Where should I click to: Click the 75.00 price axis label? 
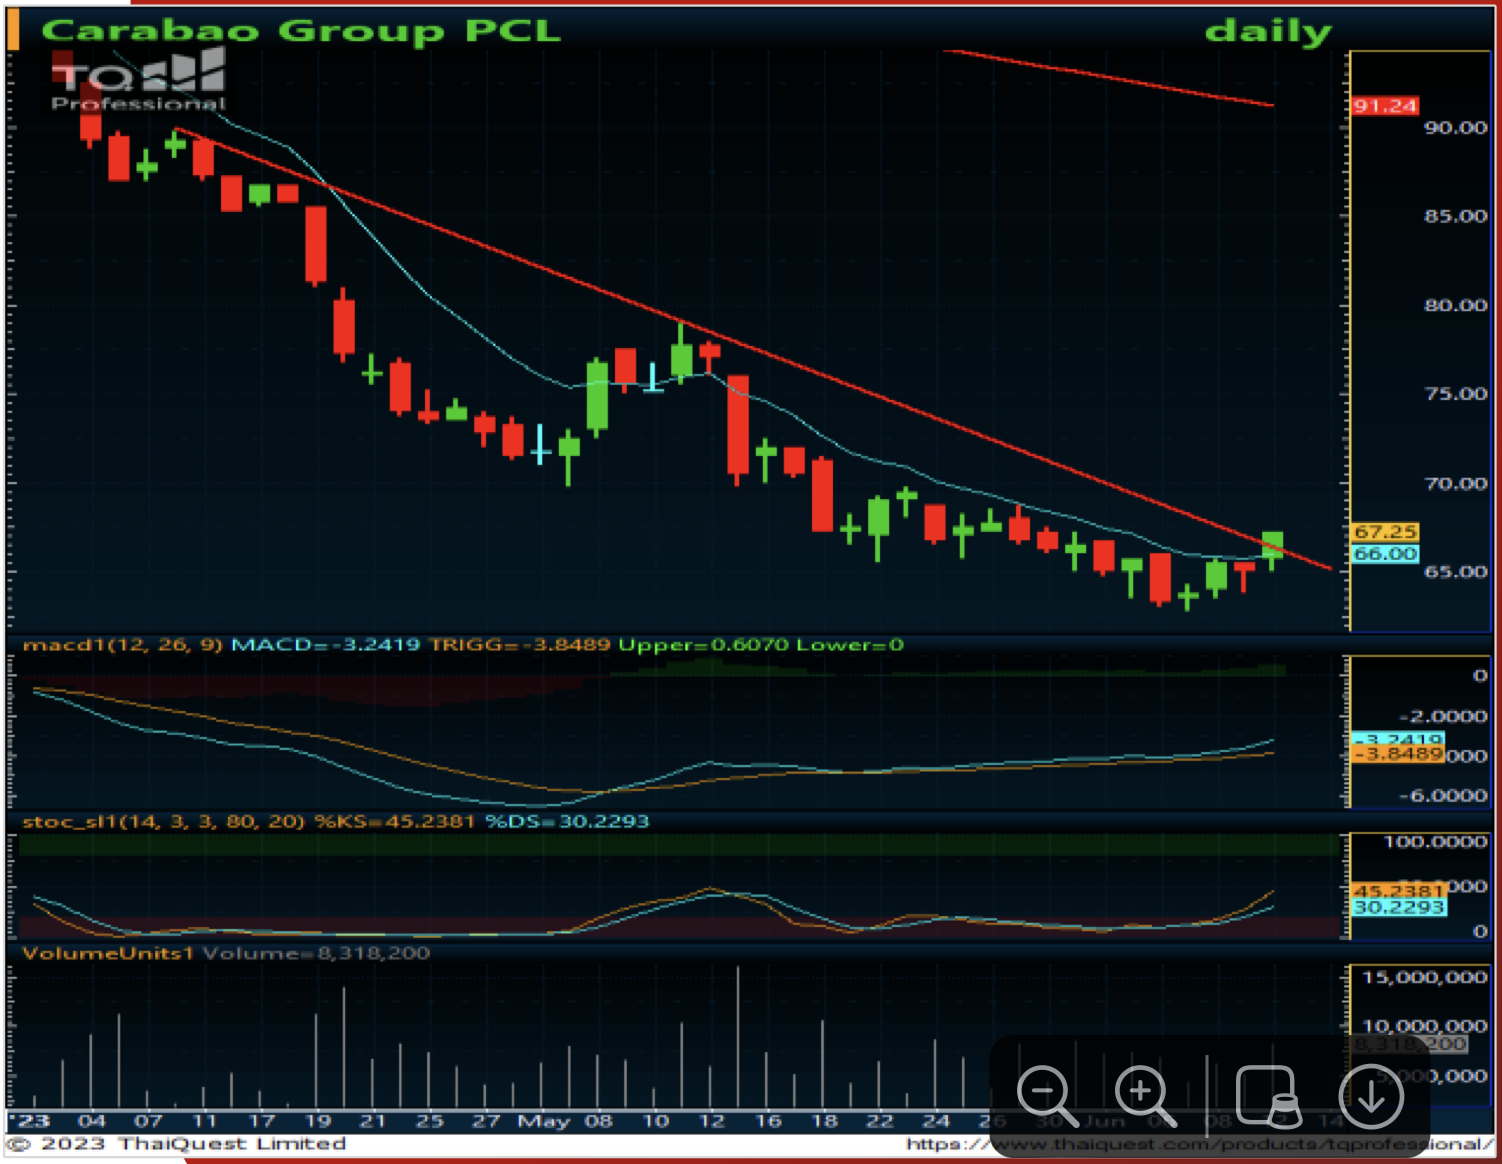(1455, 394)
